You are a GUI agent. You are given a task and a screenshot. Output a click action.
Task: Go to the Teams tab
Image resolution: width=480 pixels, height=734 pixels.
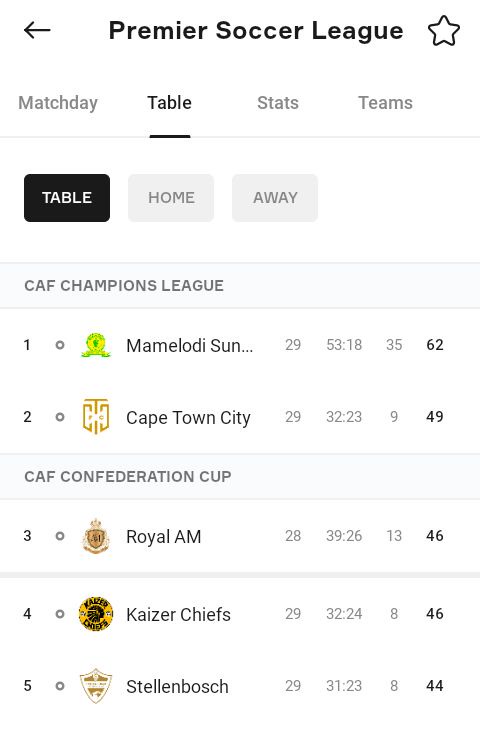(385, 103)
